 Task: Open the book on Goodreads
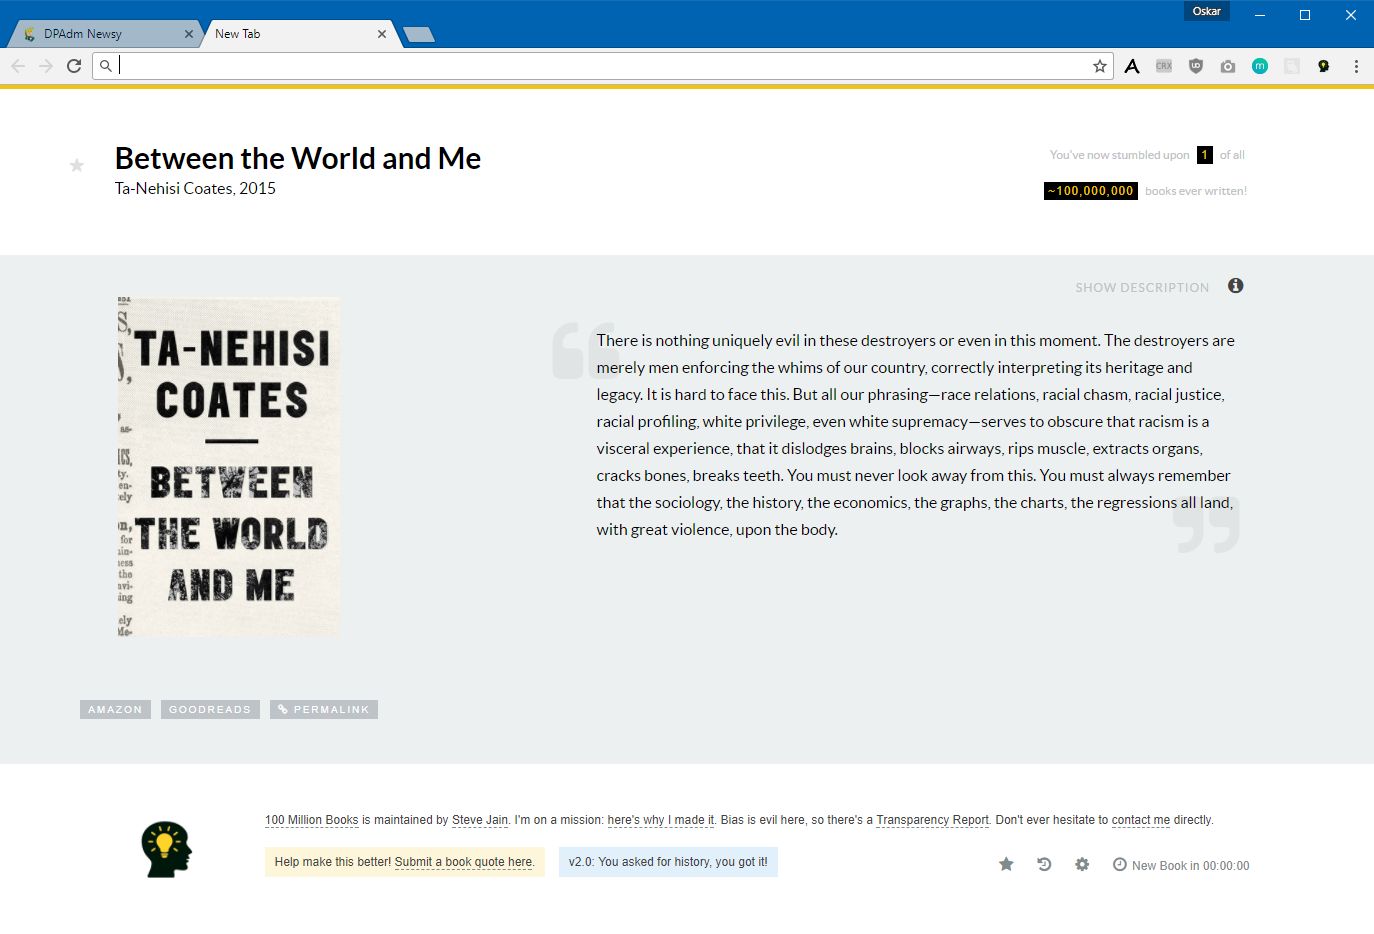pyautogui.click(x=210, y=710)
